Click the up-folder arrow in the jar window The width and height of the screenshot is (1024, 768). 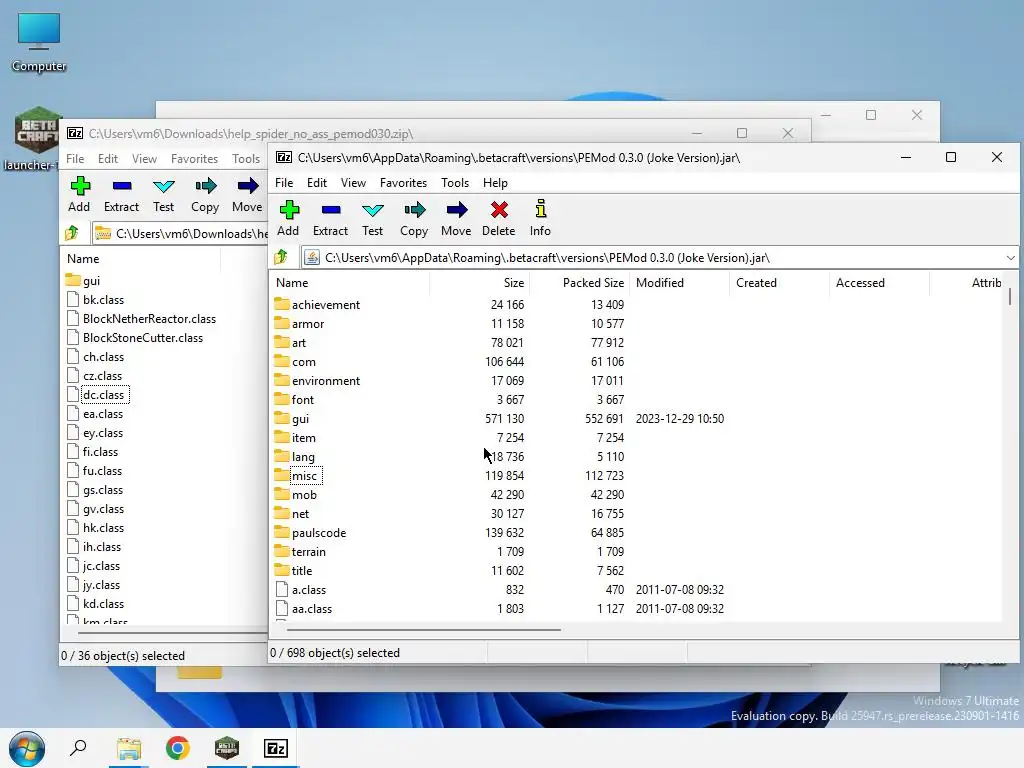pyautogui.click(x=281, y=257)
